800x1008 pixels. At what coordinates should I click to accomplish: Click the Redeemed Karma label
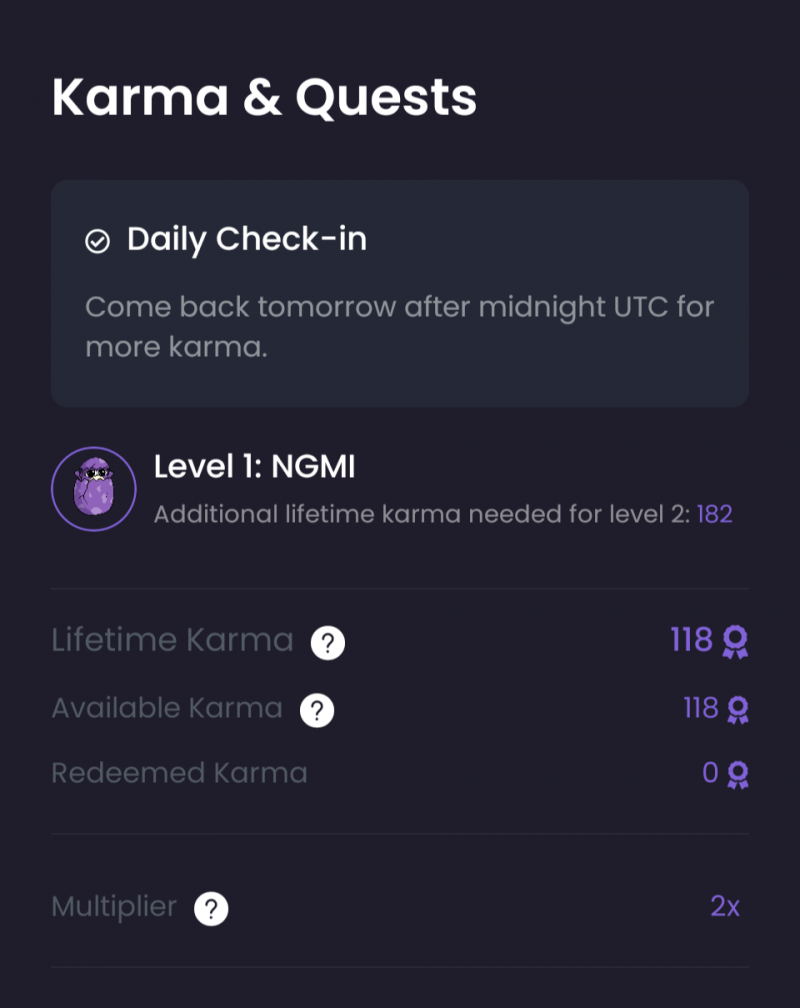click(179, 773)
